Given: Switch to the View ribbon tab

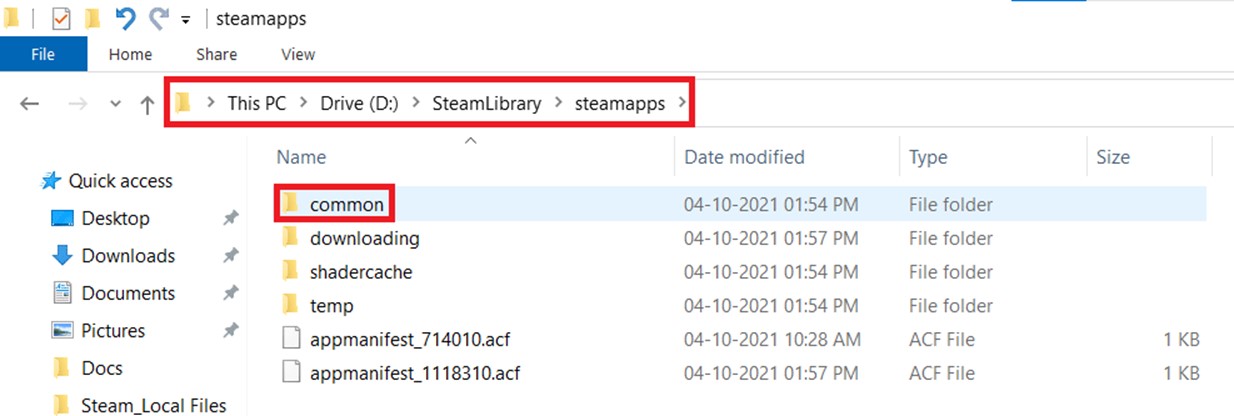Looking at the screenshot, I should pyautogui.click(x=298, y=54).
